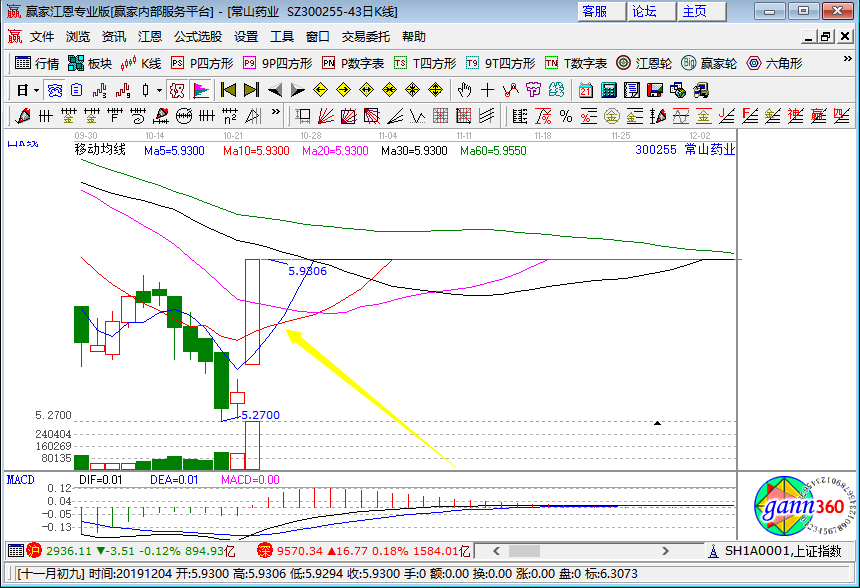Select the purple step chart 3 icon

(x=100, y=90)
